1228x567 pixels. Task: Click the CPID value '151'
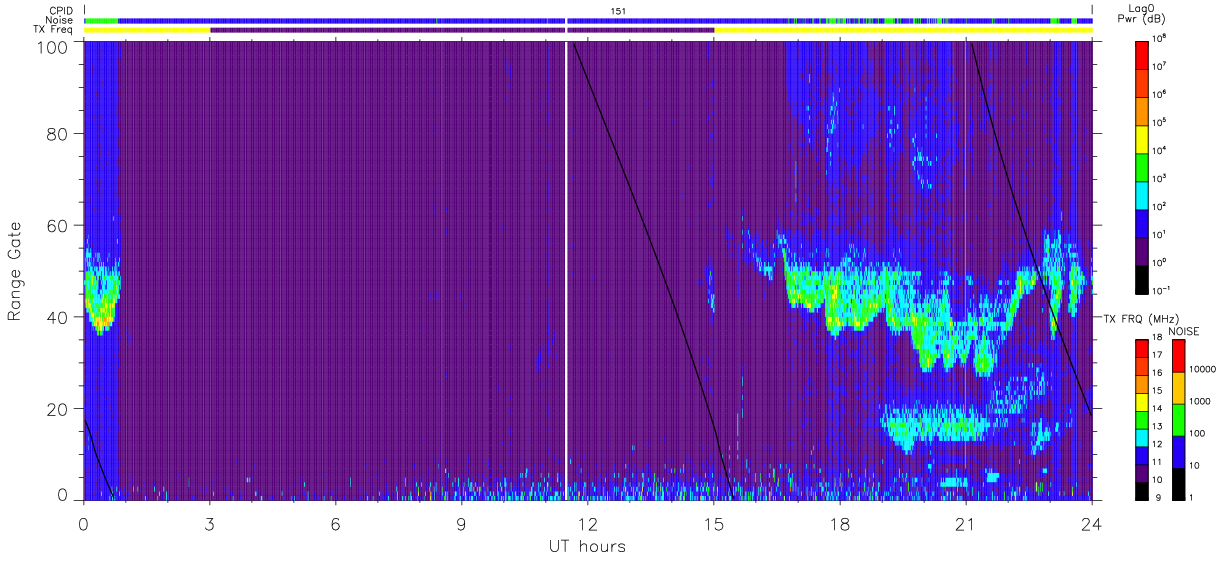pyautogui.click(x=619, y=10)
